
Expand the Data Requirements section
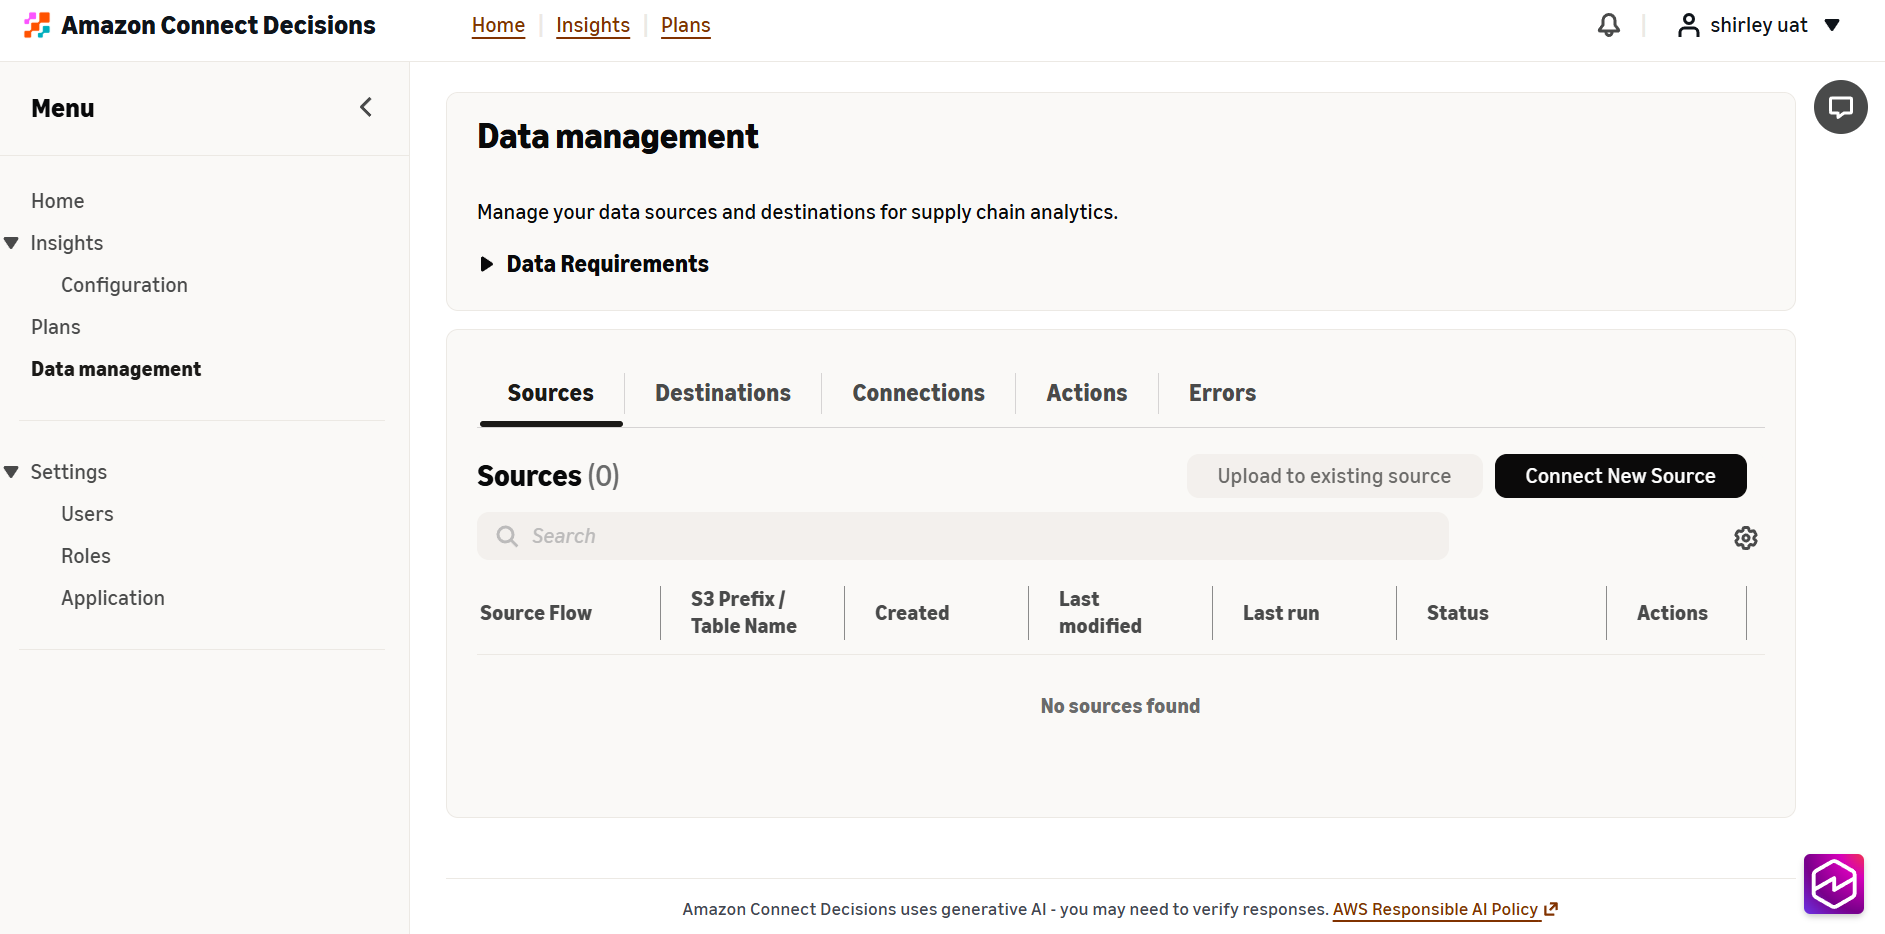(x=593, y=264)
